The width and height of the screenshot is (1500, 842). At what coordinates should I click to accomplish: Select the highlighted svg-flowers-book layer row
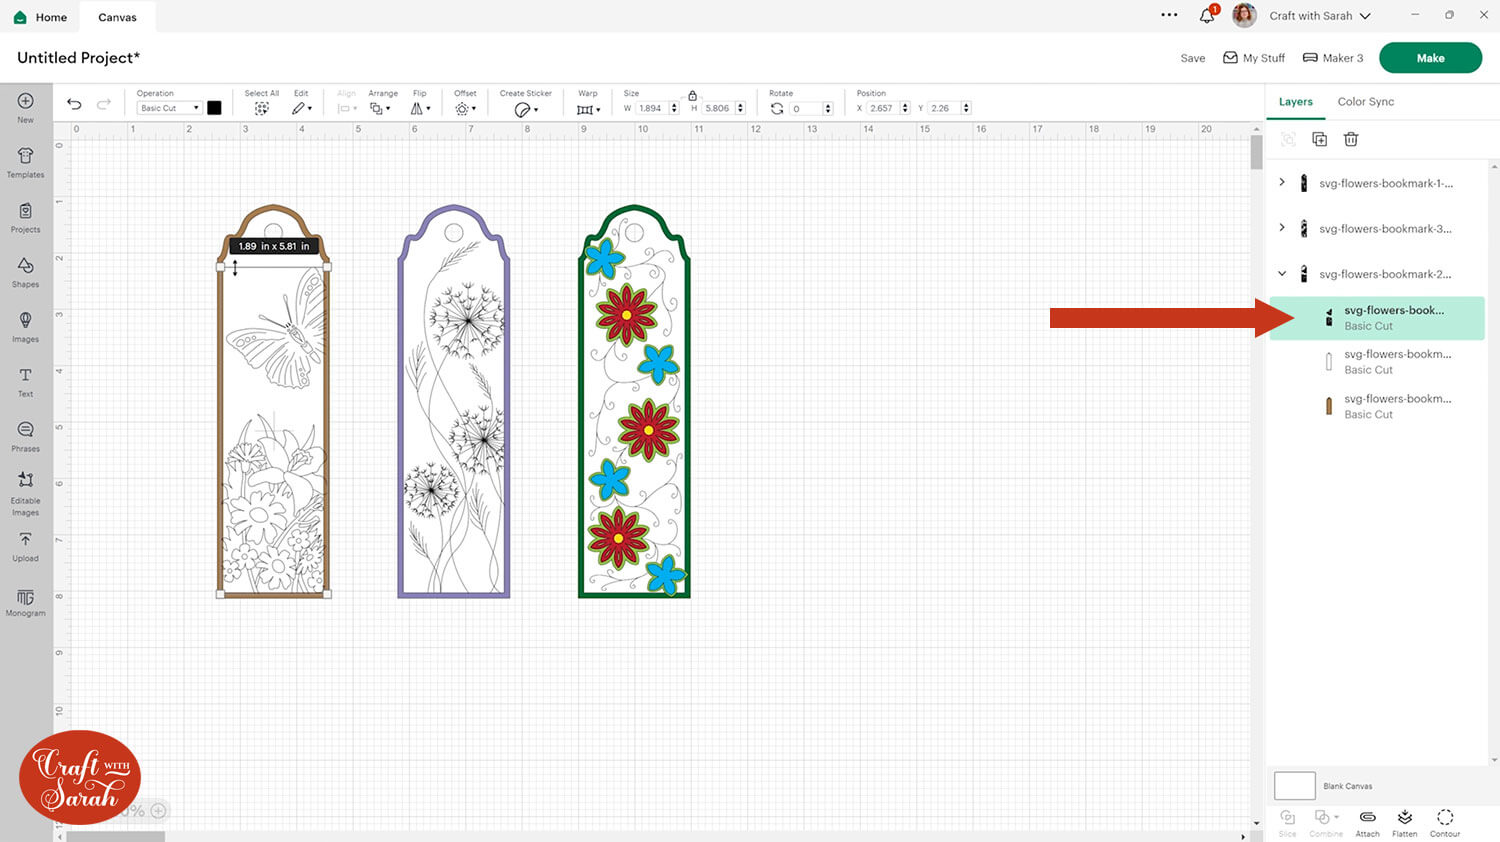[x=1377, y=318]
